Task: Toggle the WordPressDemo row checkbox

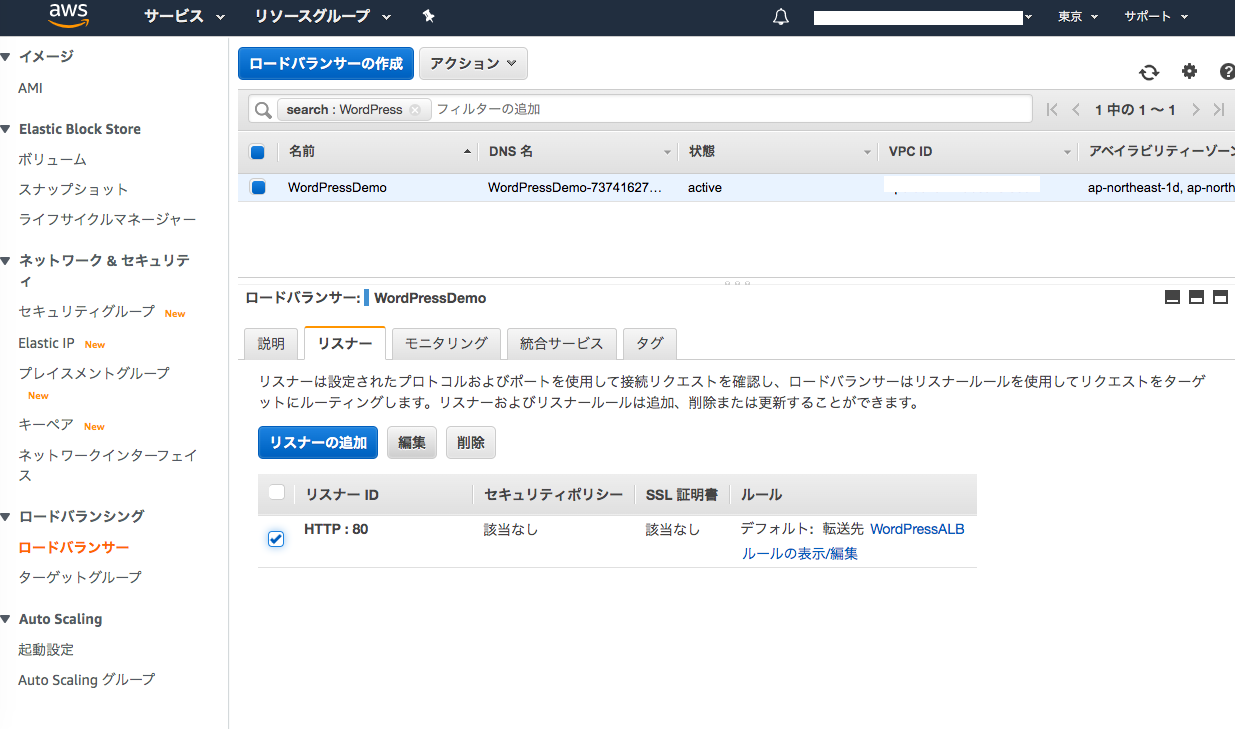Action: pyautogui.click(x=258, y=187)
